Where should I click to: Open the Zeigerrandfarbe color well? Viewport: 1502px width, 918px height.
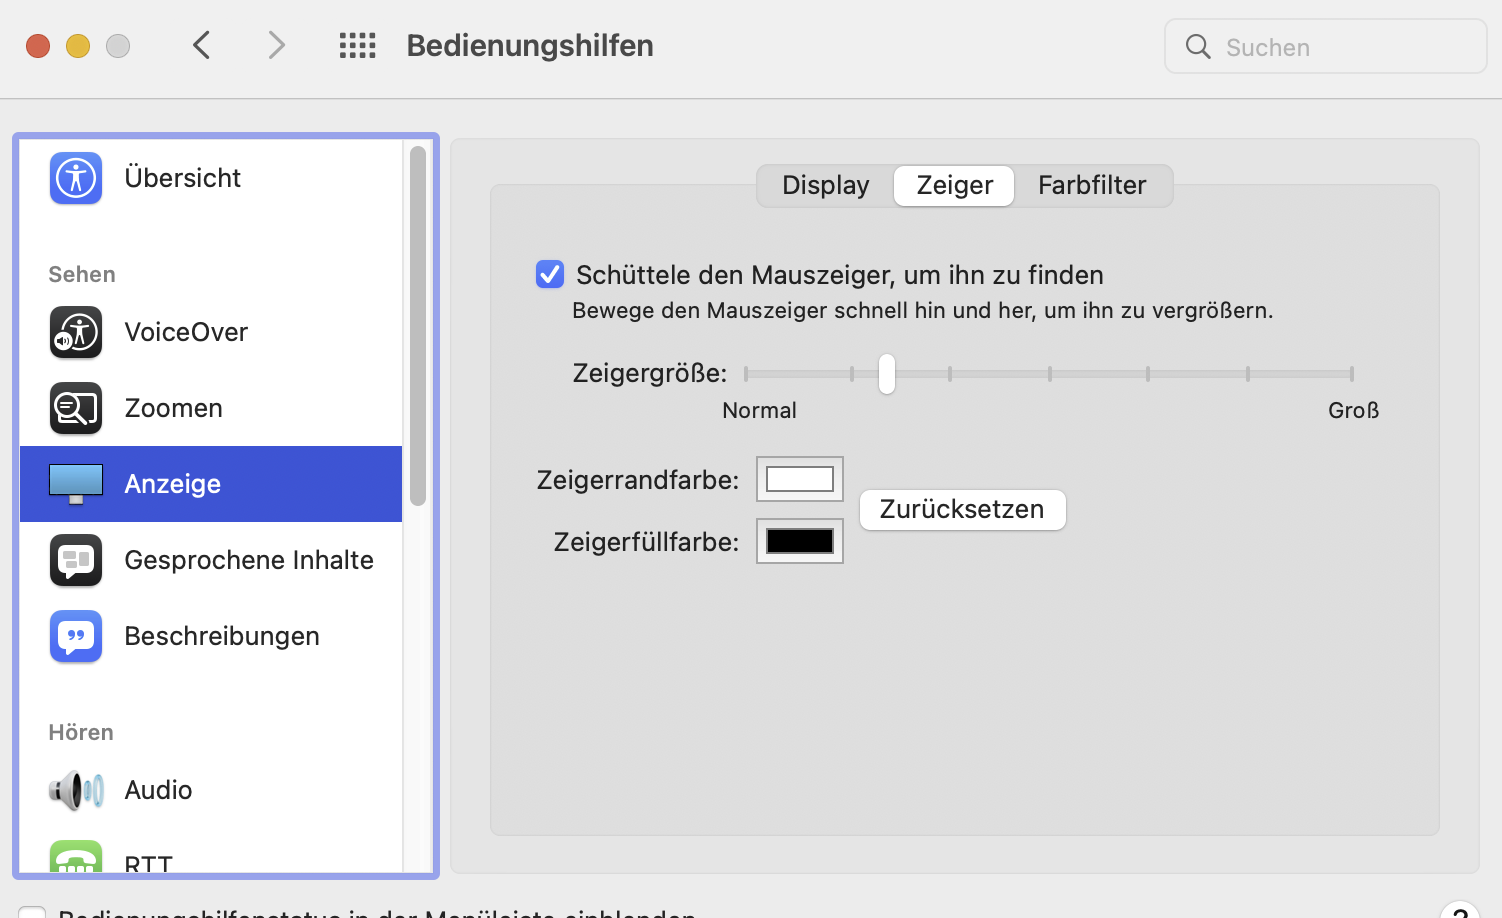pos(799,480)
